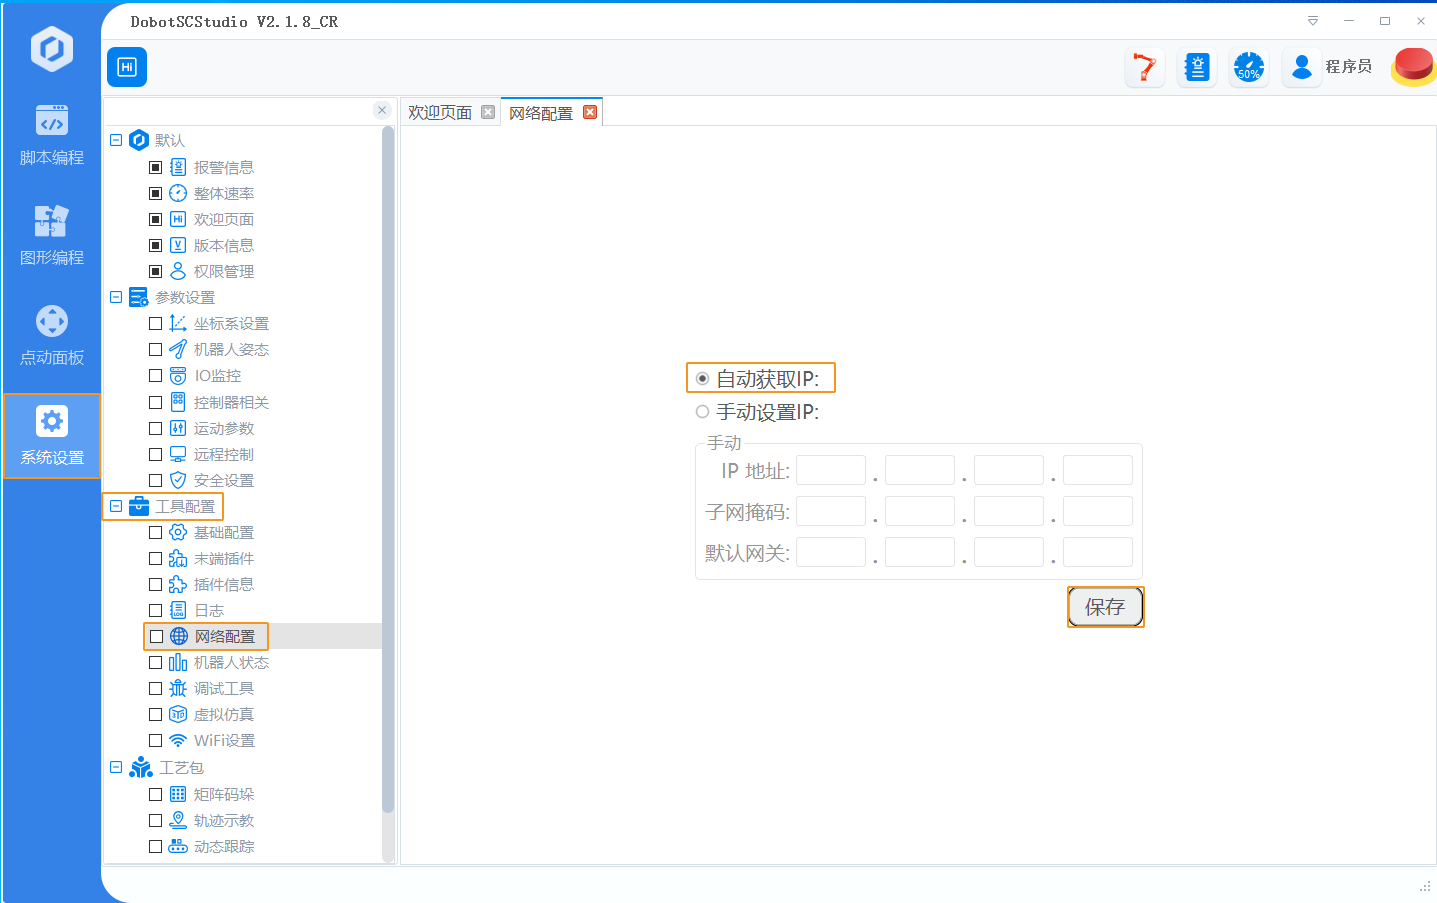Open the 脚本编程 script programming module
This screenshot has height=903, width=1437.
tap(51, 136)
